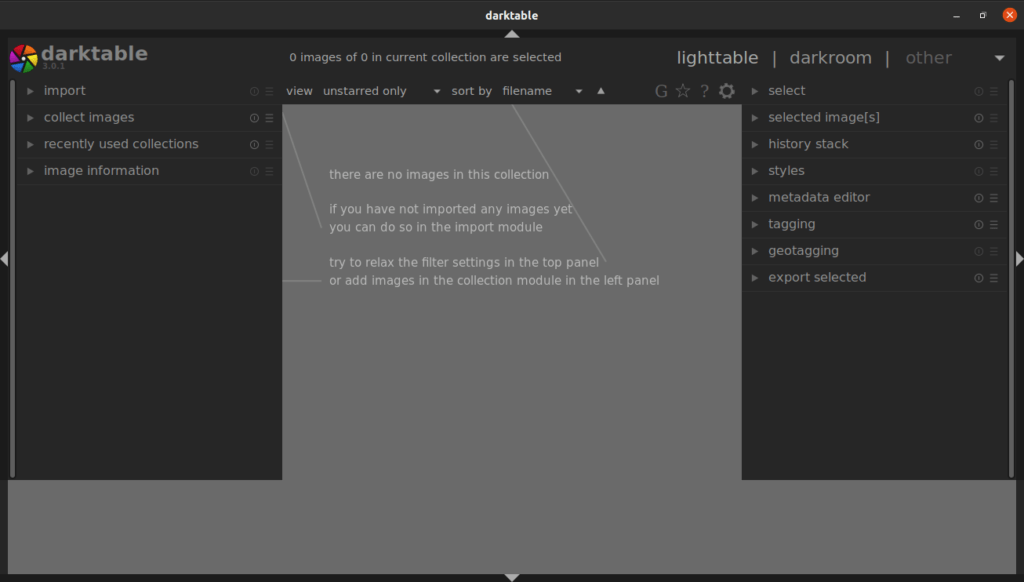This screenshot has height=582, width=1024.
Task: Open the select module presets menu
Action: tap(993, 91)
